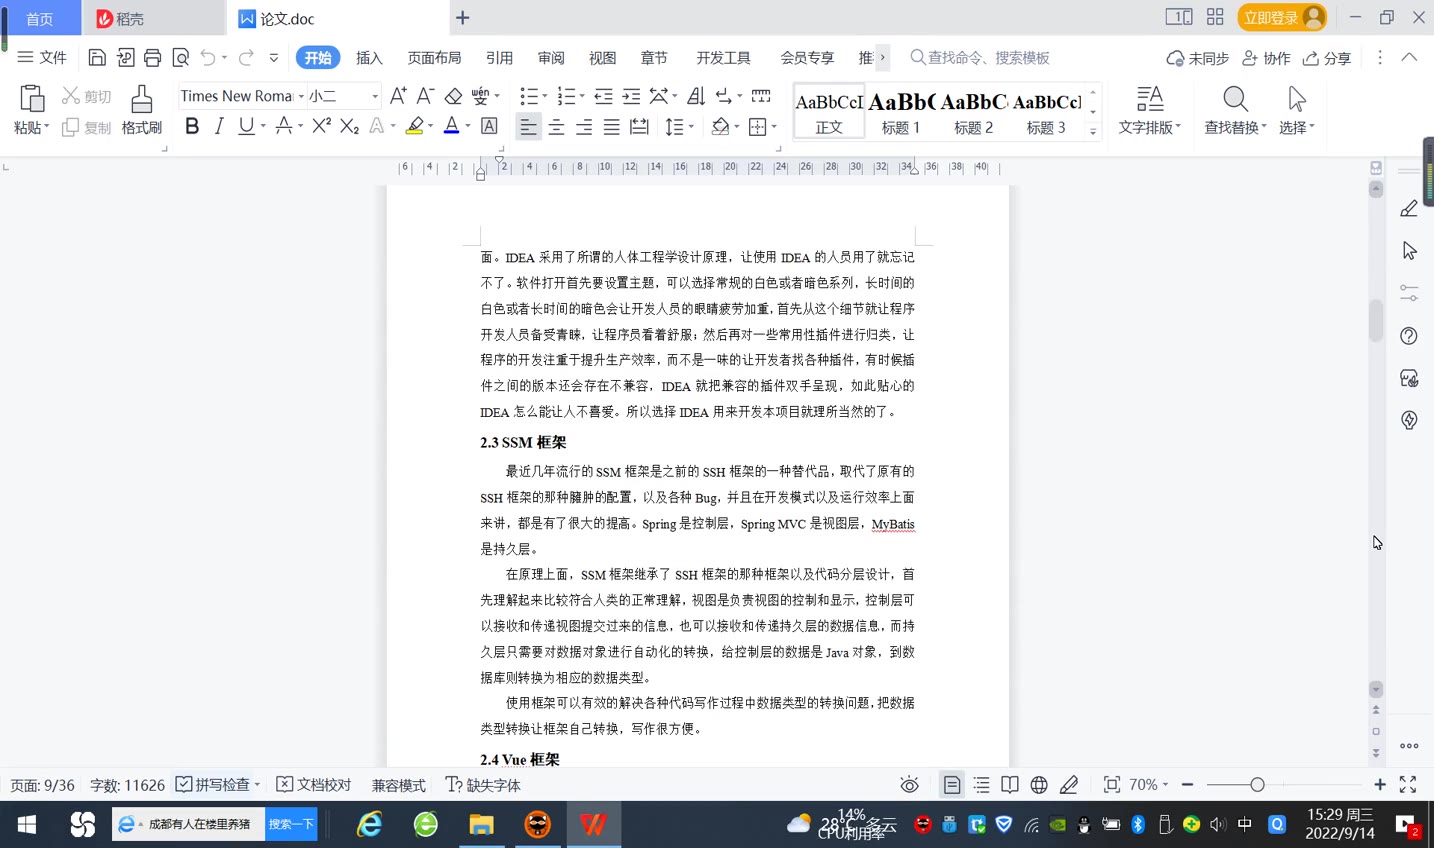Screen dimensions: 1434x848
Task: Expand the borders dropdown arrow
Action: tap(774, 126)
